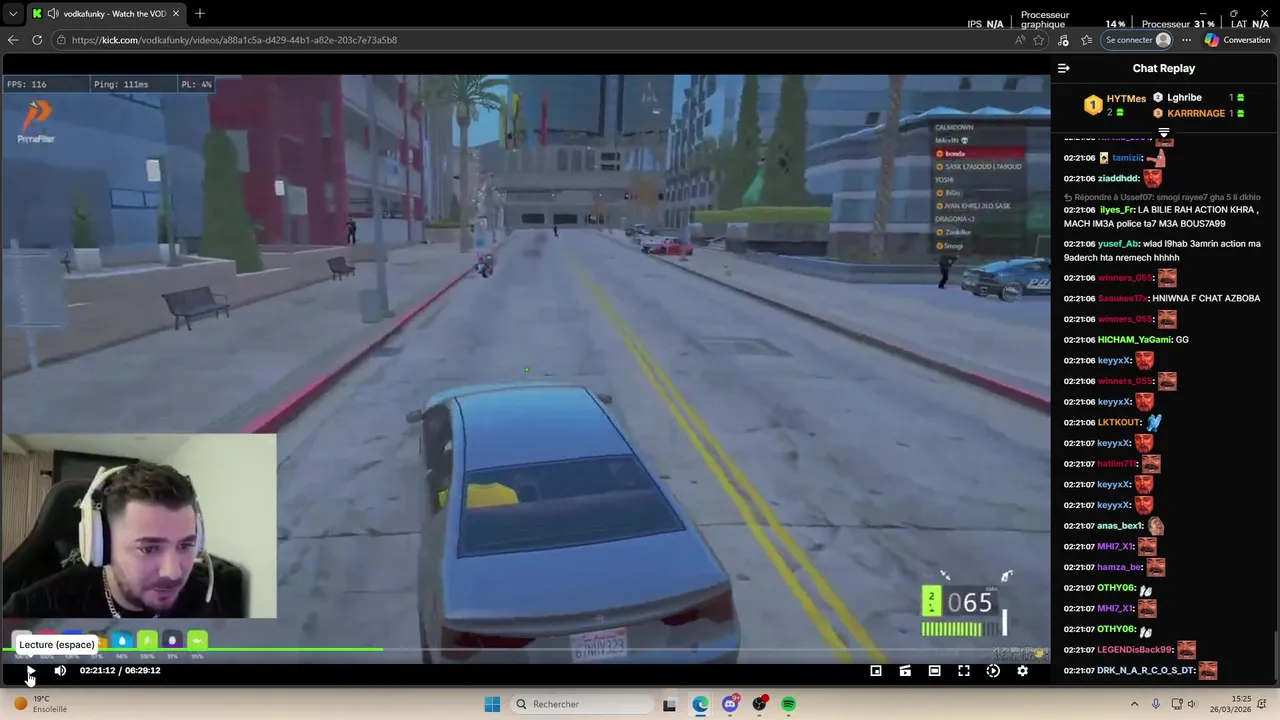Viewport: 1280px width, 720px height.
Task: Mute the video with the speaker icon
Action: (x=60, y=671)
